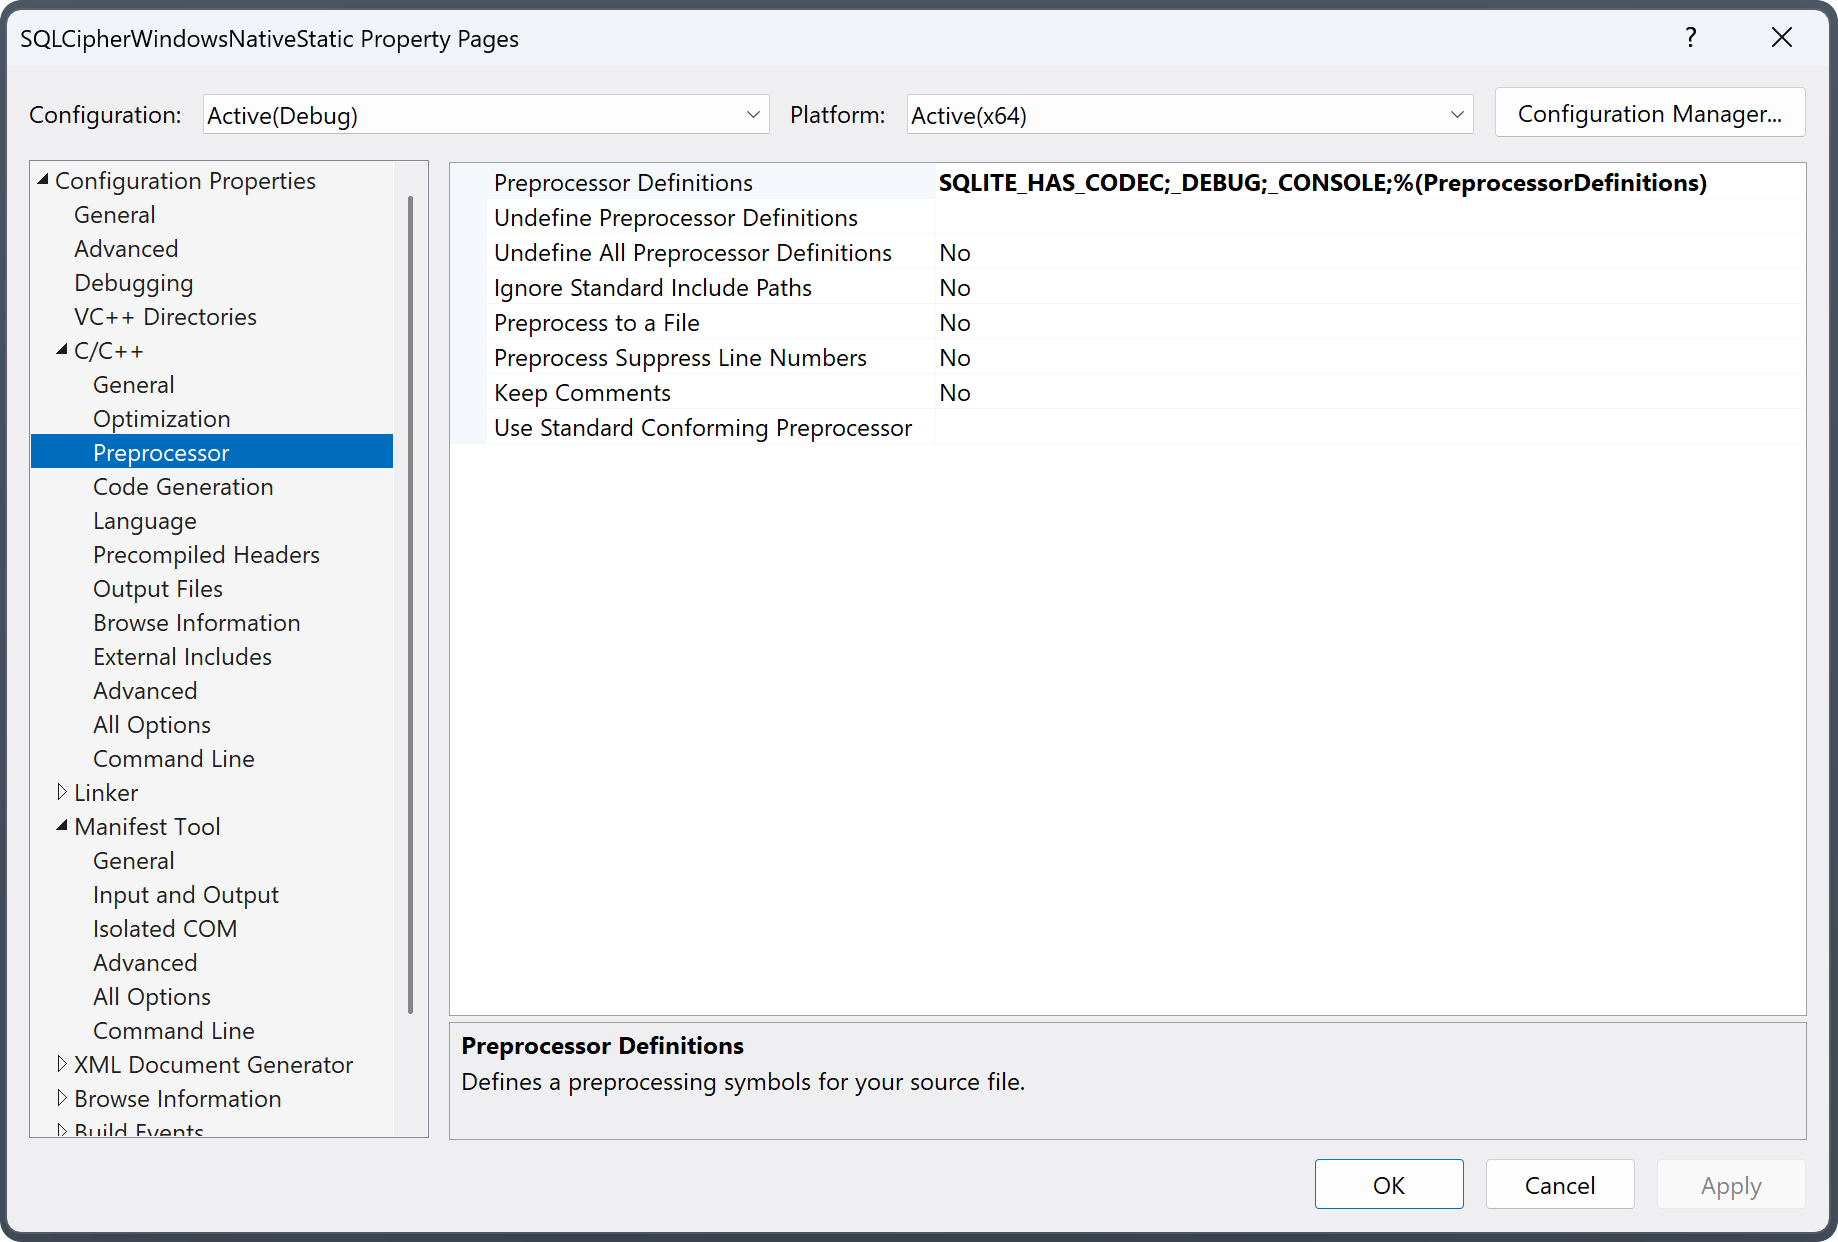Select Advanced under Configuration Properties
1838x1242 pixels.
pyautogui.click(x=126, y=248)
